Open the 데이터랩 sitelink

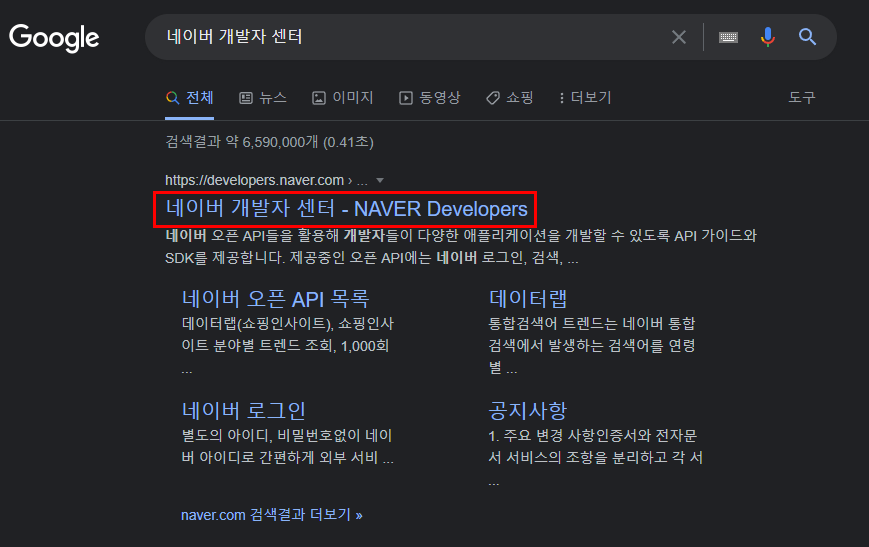(528, 299)
